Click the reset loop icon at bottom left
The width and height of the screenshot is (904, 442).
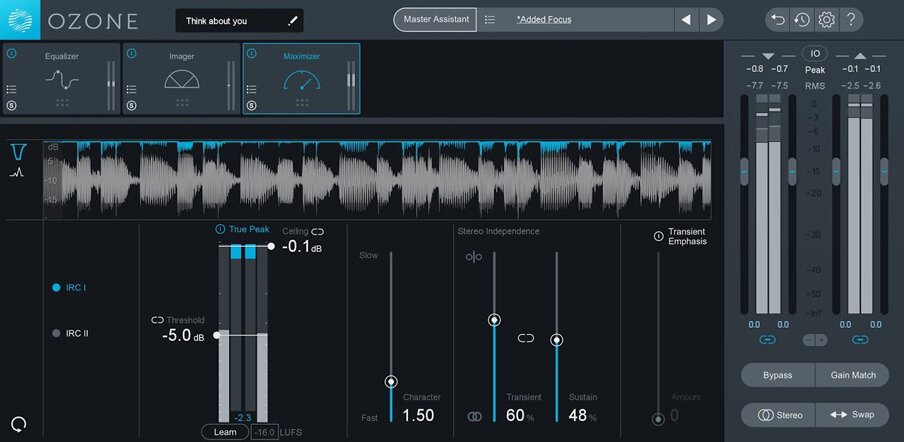click(x=18, y=425)
